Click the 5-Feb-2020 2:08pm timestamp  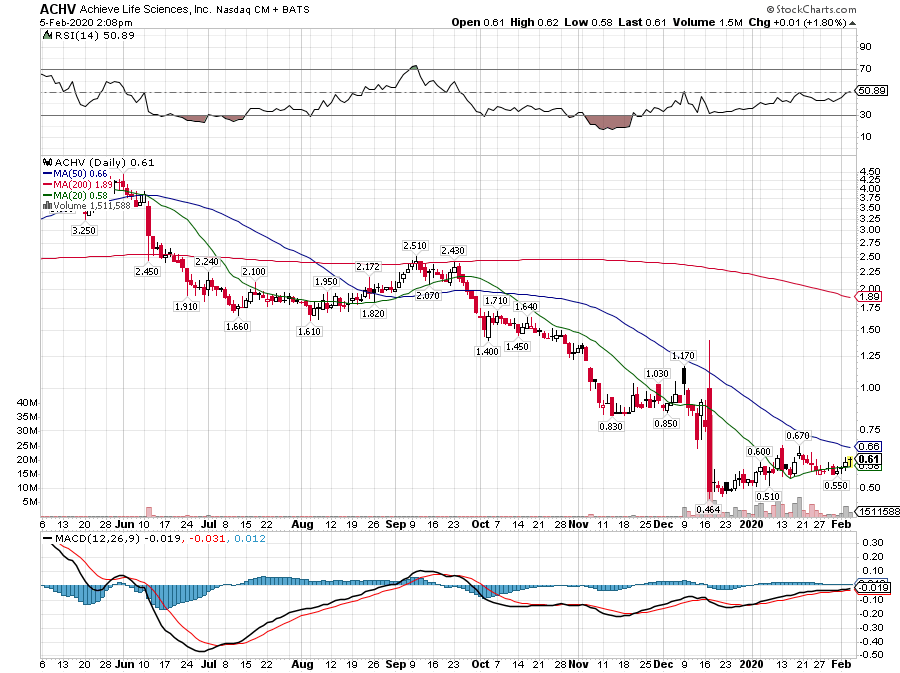[86, 23]
